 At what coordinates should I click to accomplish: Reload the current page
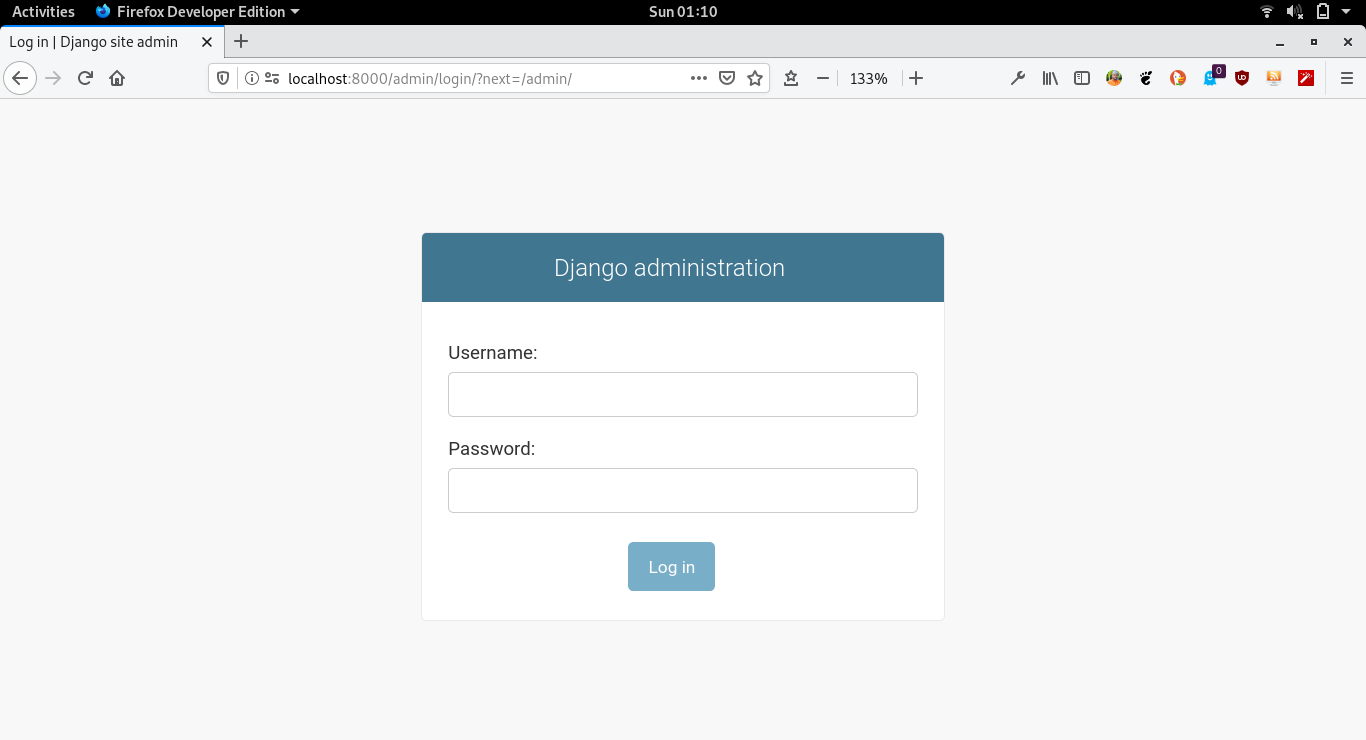[85, 78]
